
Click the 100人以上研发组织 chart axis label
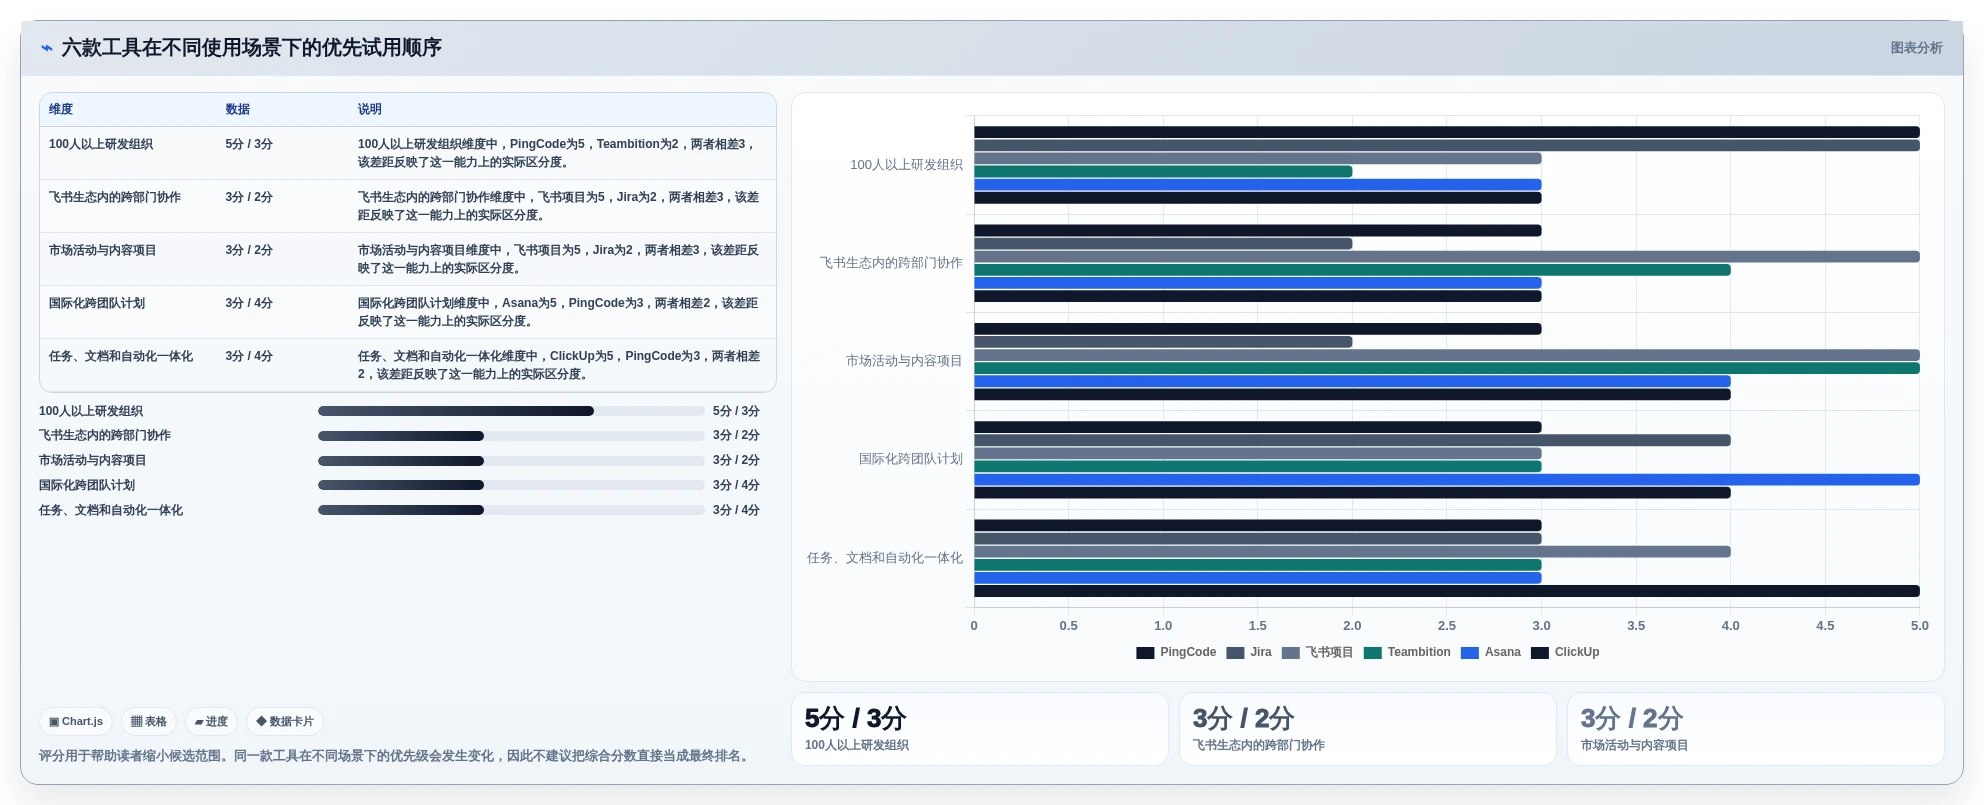pos(906,165)
